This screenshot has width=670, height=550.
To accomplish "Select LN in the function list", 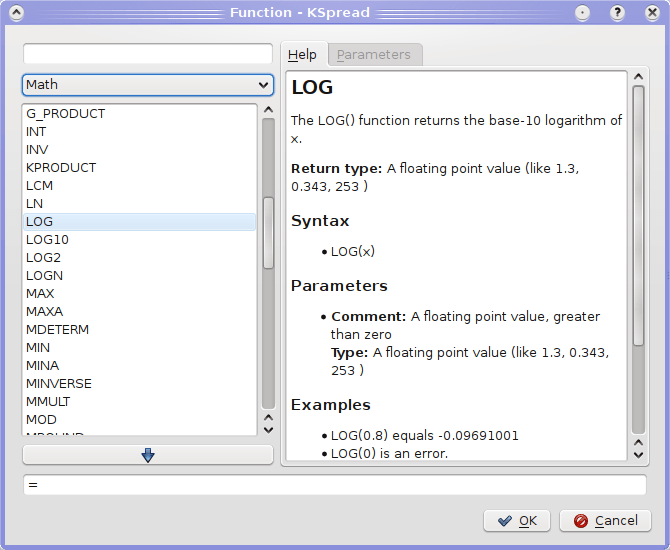I will coord(139,203).
